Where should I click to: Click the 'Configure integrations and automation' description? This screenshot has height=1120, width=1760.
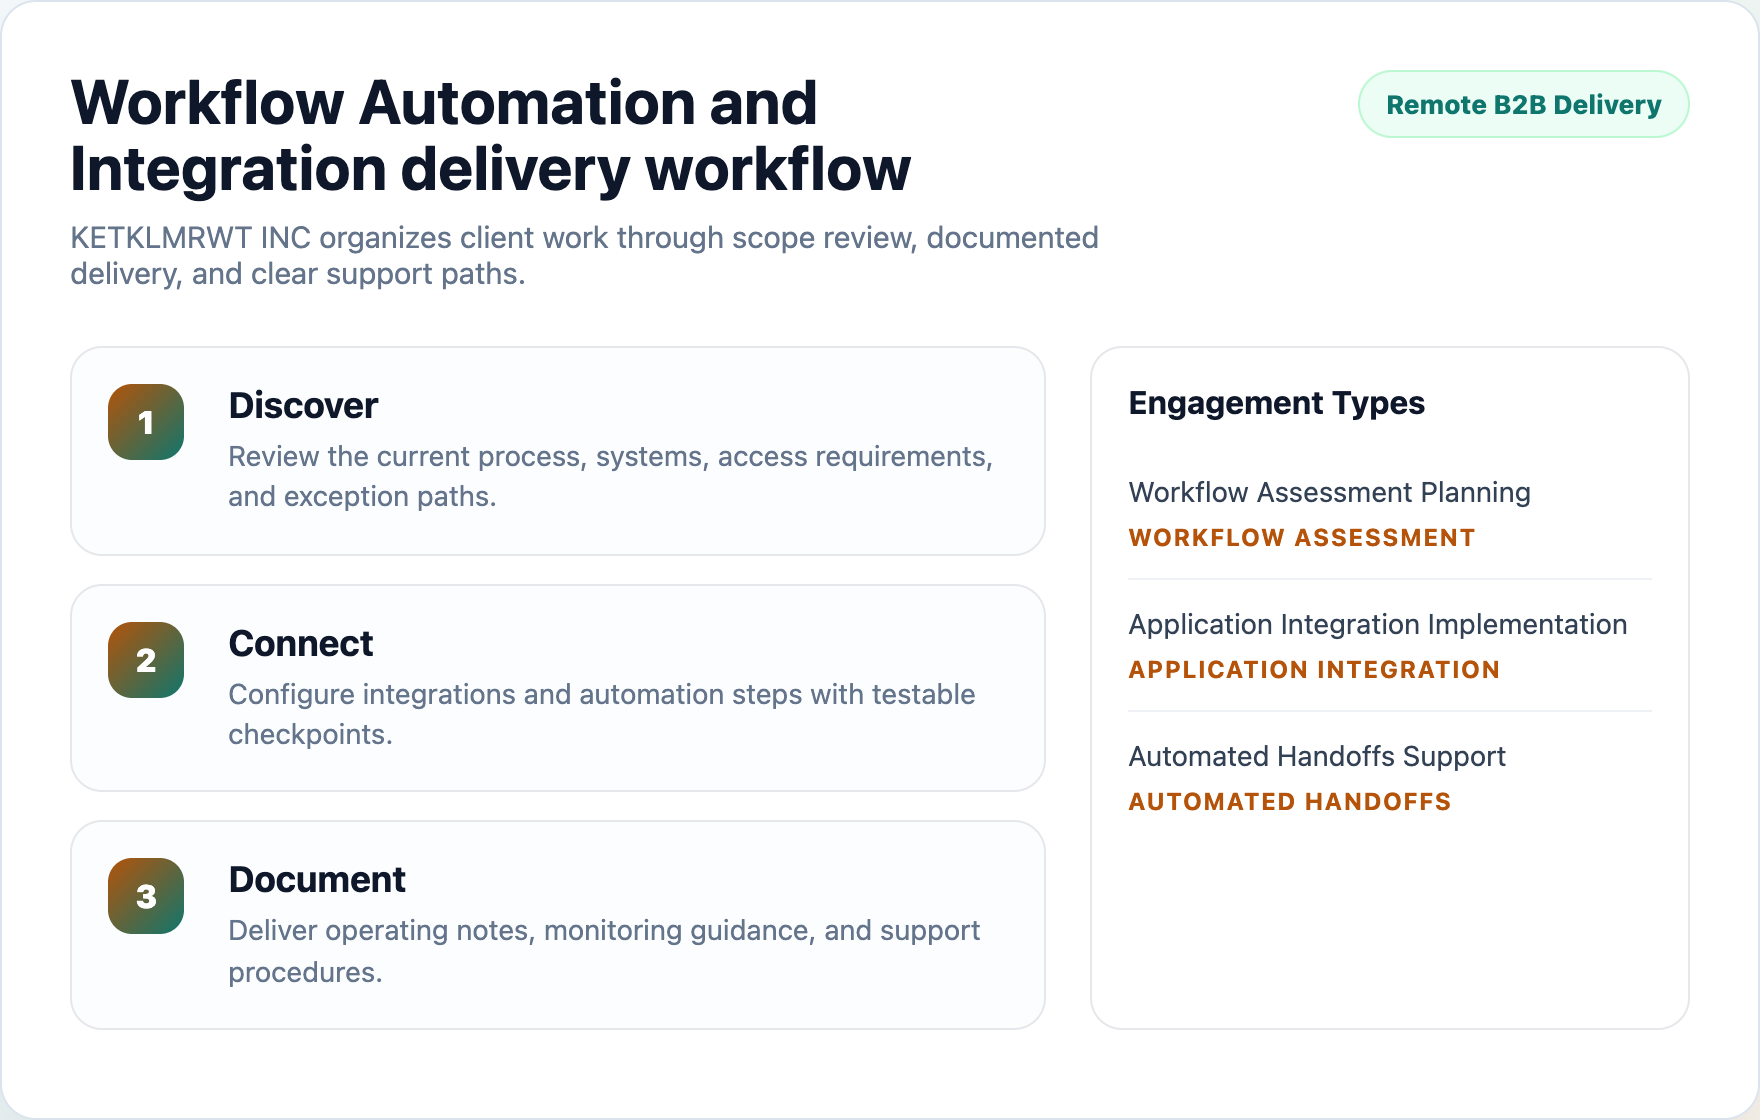pyautogui.click(x=601, y=714)
